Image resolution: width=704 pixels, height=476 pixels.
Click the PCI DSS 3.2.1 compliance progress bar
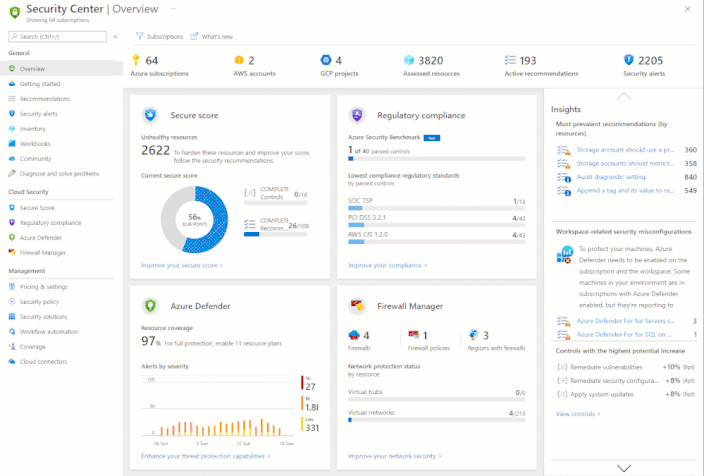436,225
